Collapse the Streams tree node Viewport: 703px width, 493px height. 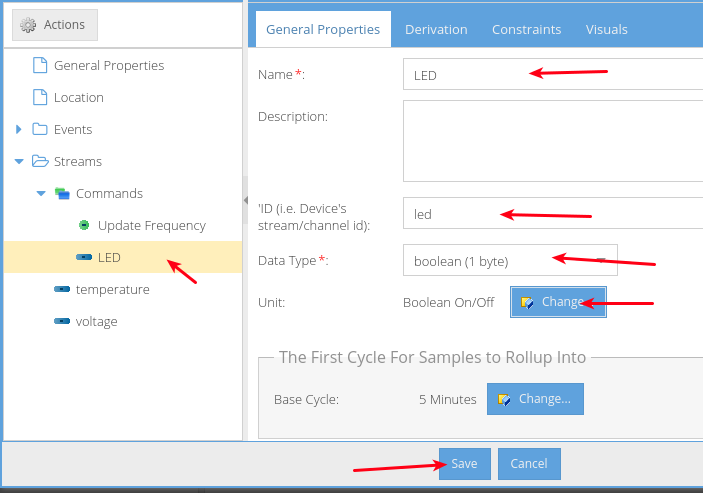(19, 162)
